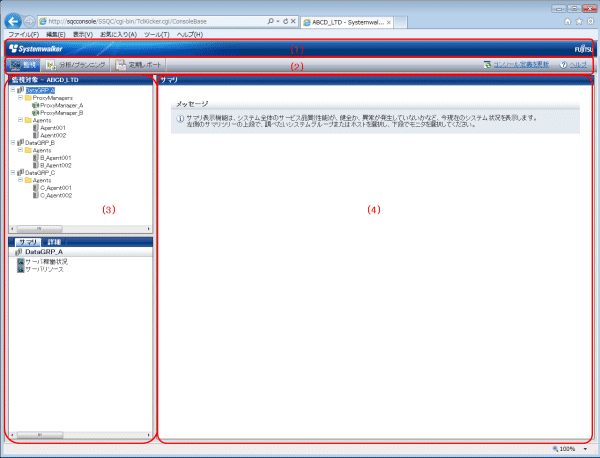Click the Agent002 host icon
This screenshot has height=458, width=600.
click(36, 135)
